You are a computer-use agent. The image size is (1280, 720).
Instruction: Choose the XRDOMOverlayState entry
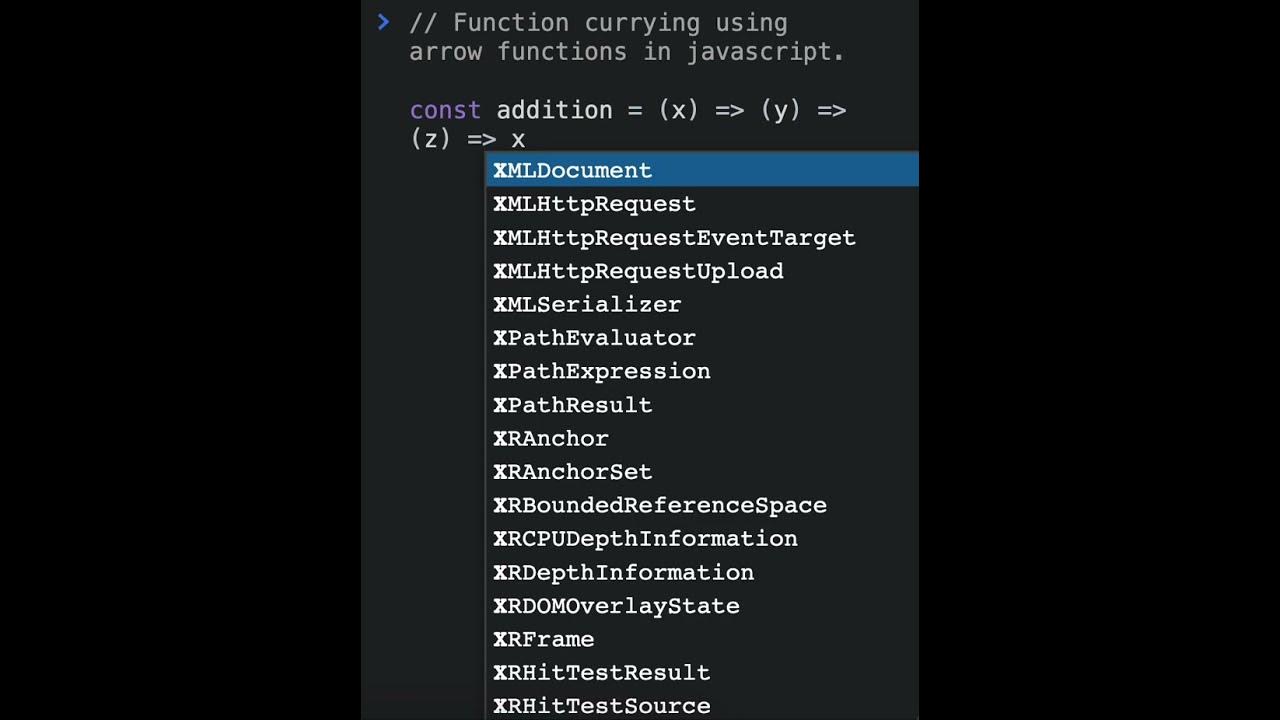[616, 606]
